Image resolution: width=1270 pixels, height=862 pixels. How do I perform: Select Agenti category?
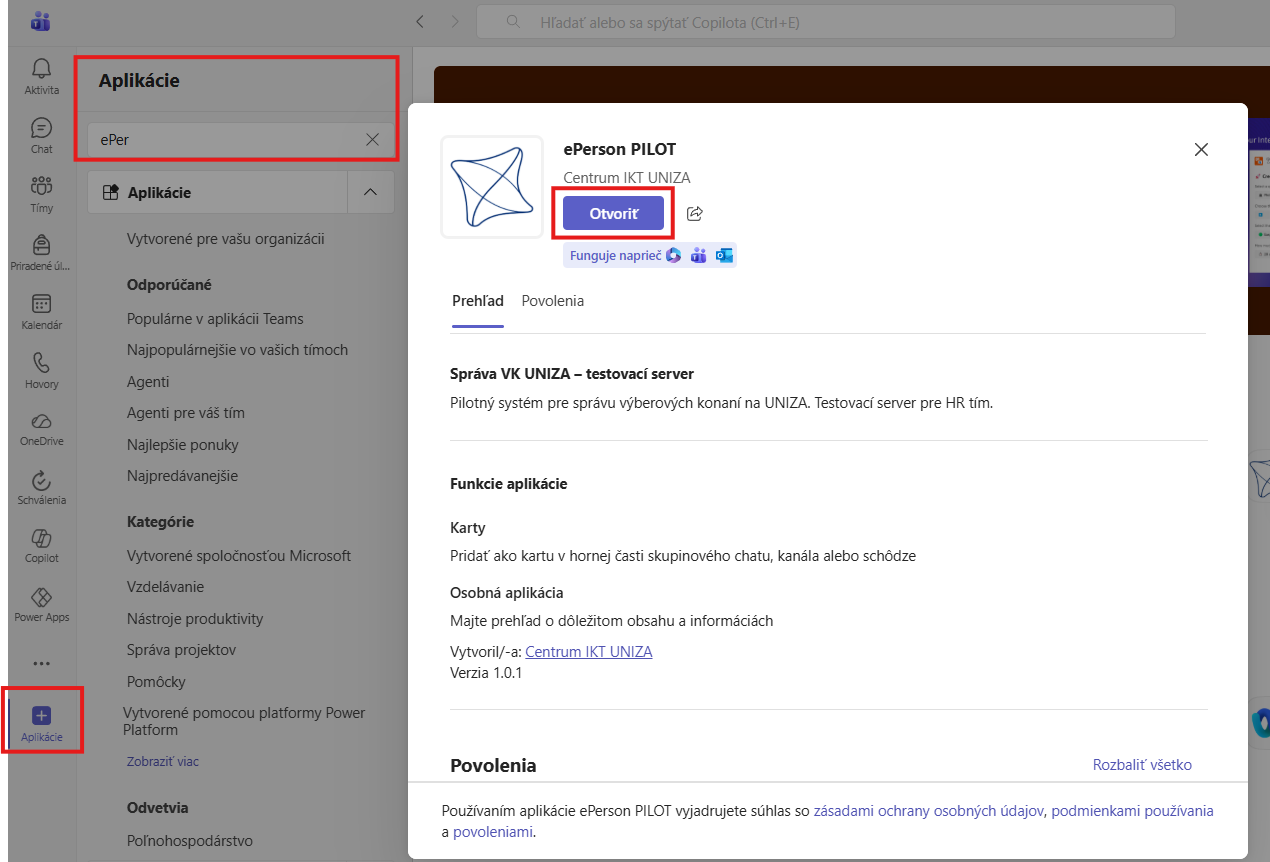(148, 382)
